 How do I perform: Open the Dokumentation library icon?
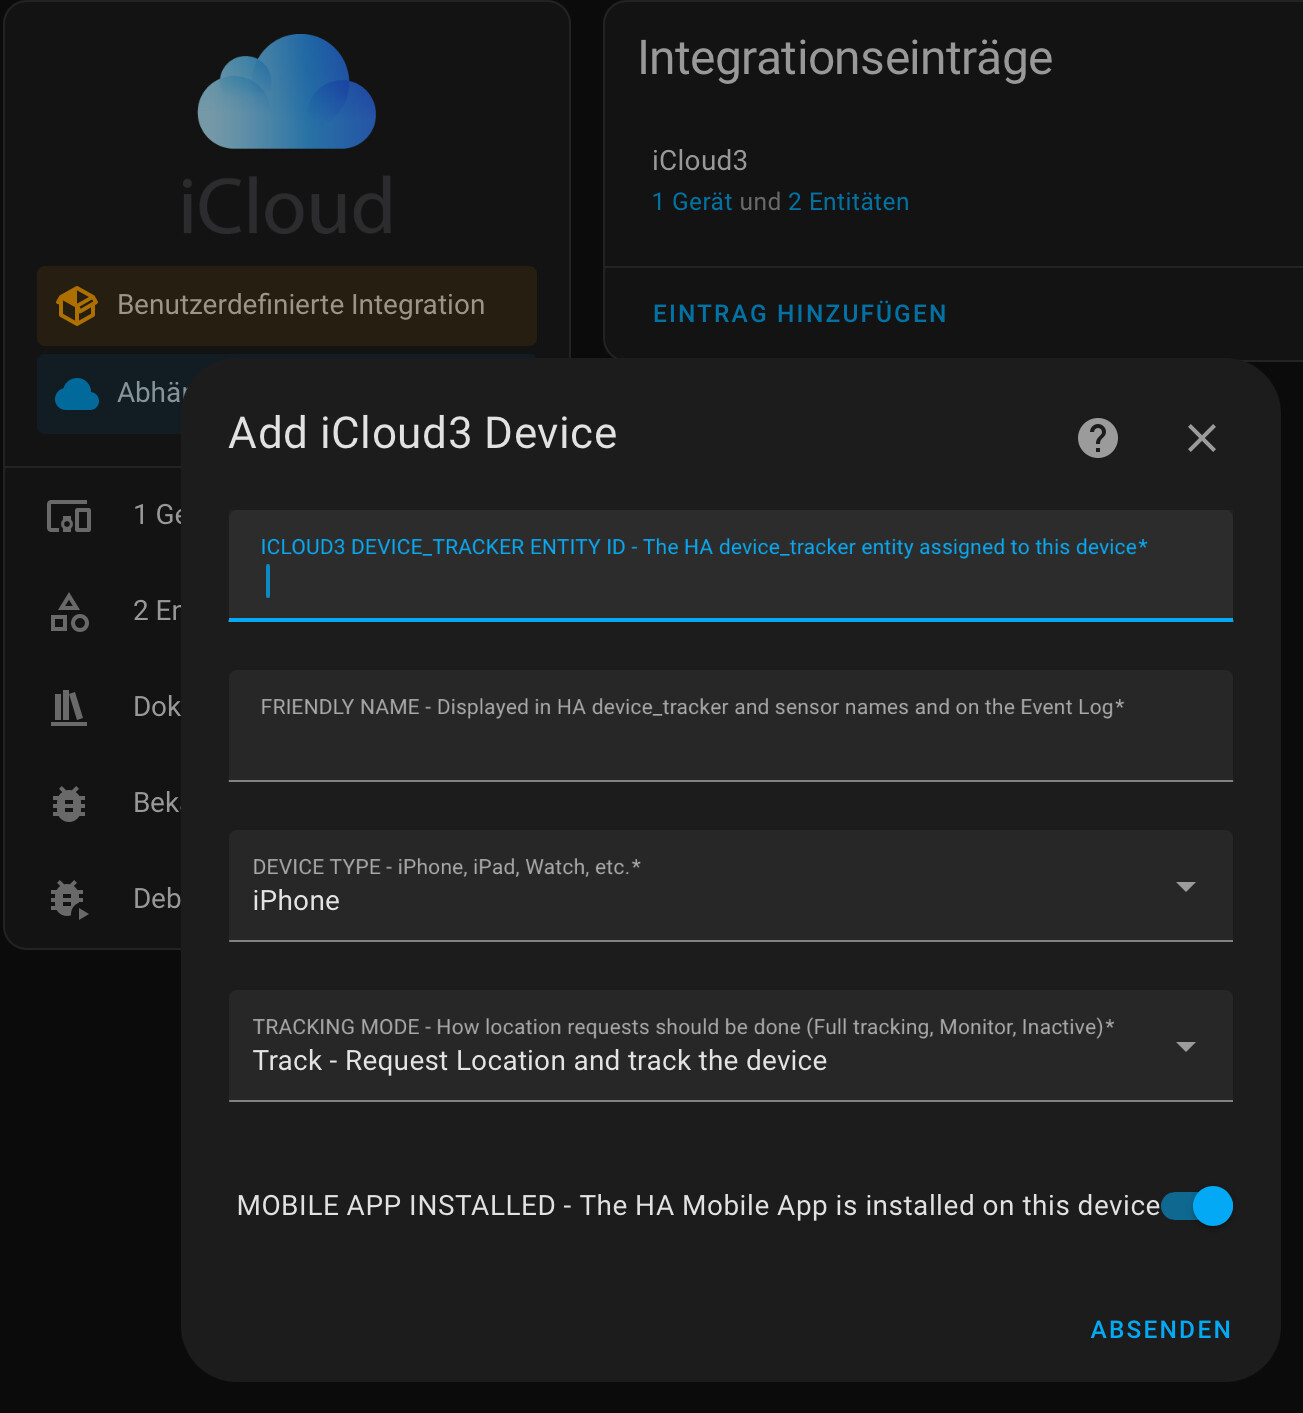68,708
